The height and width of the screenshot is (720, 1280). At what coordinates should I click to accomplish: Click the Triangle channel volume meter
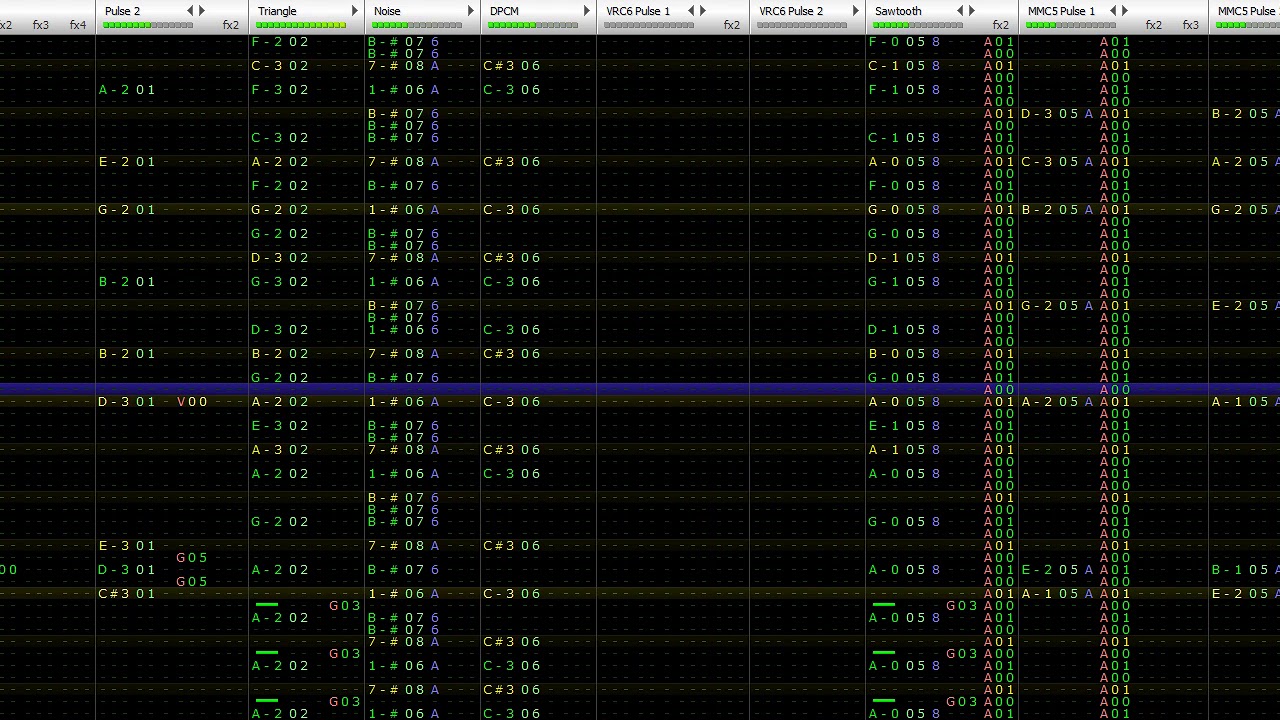click(301, 25)
